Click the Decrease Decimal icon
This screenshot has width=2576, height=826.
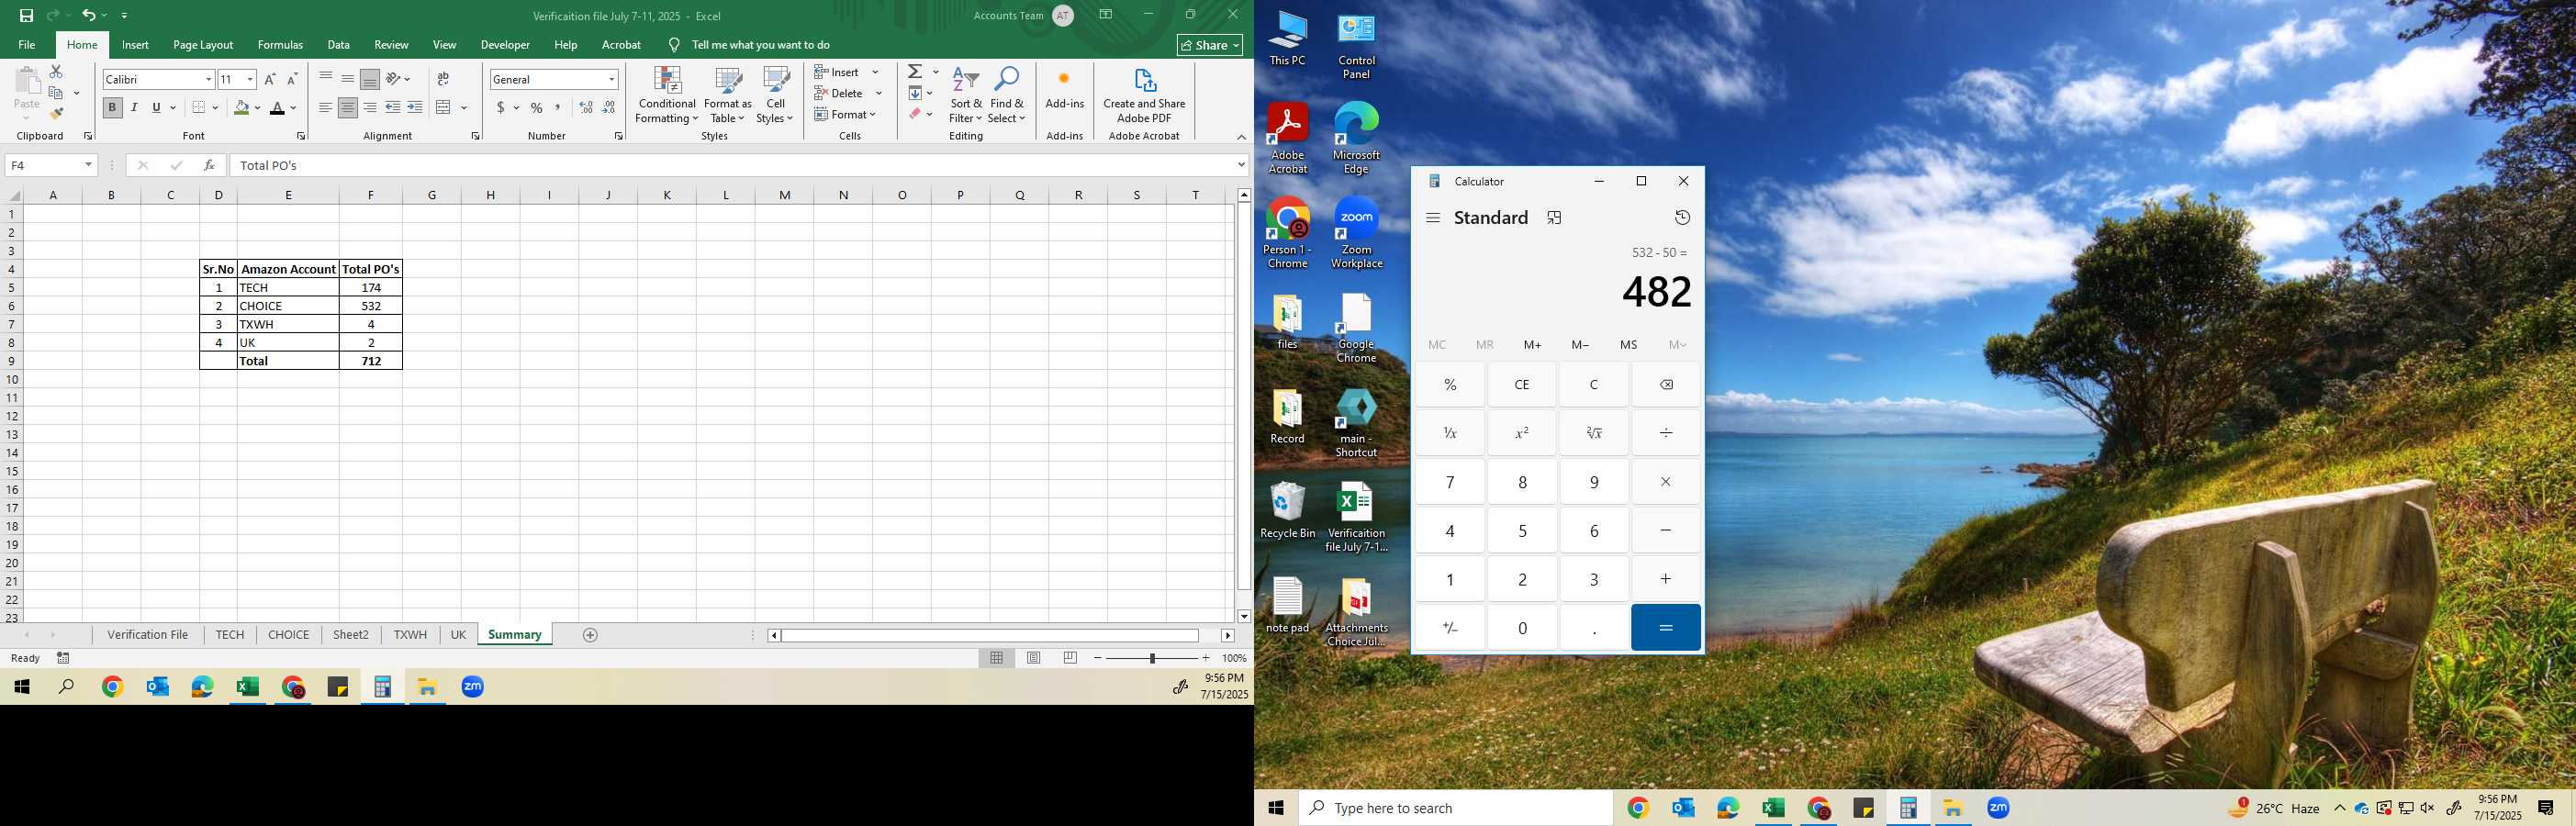pos(609,107)
